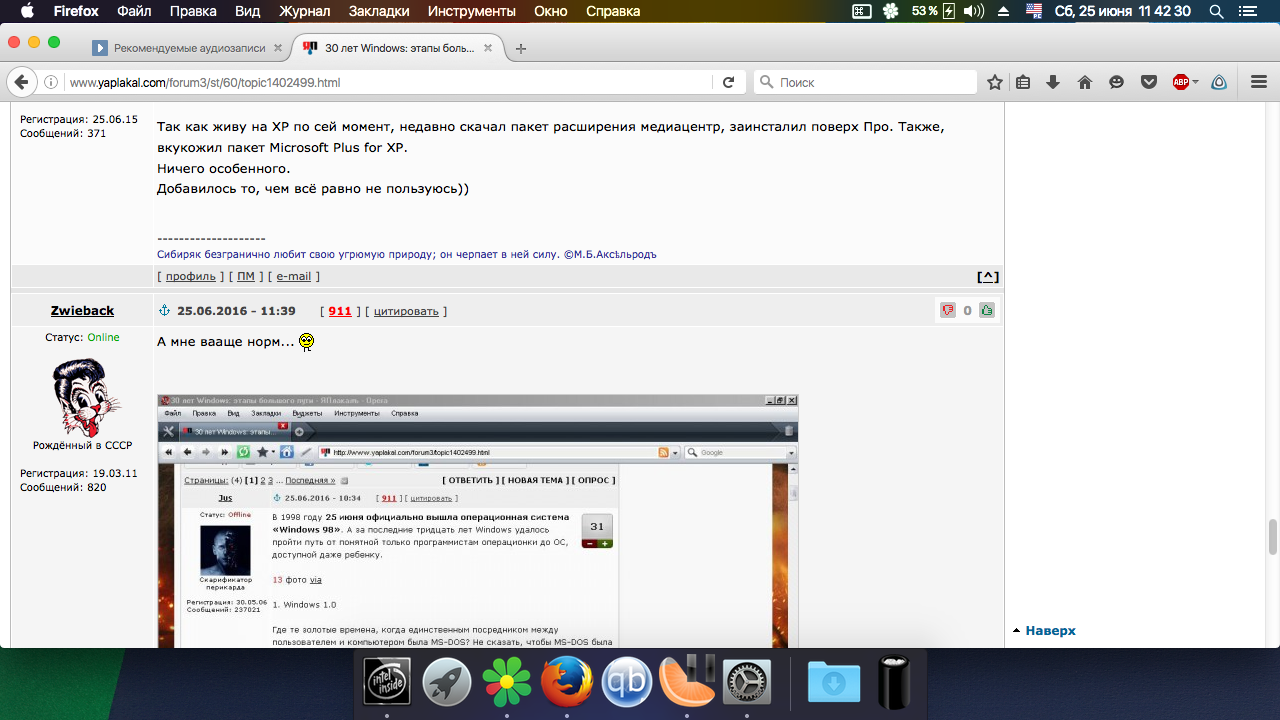Close the 30 лет Windows tab
This screenshot has width=1280, height=720.
tap(489, 48)
